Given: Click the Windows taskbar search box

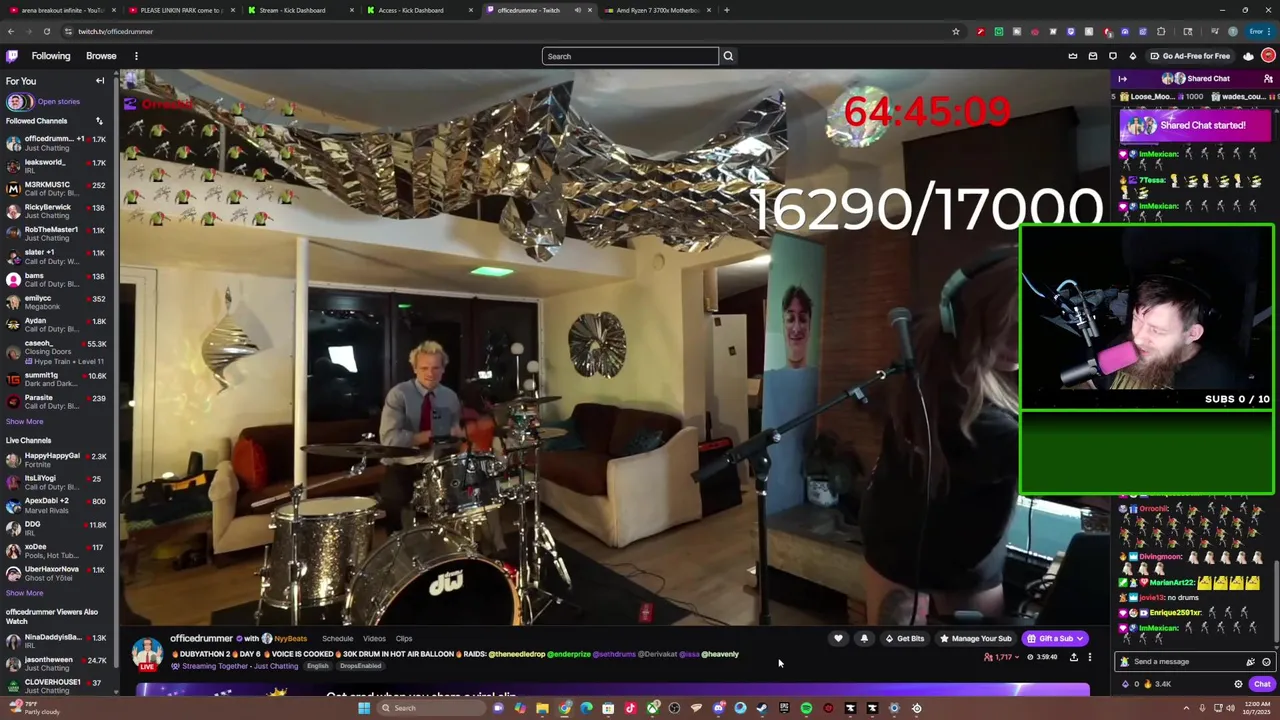Looking at the screenshot, I should tap(431, 708).
